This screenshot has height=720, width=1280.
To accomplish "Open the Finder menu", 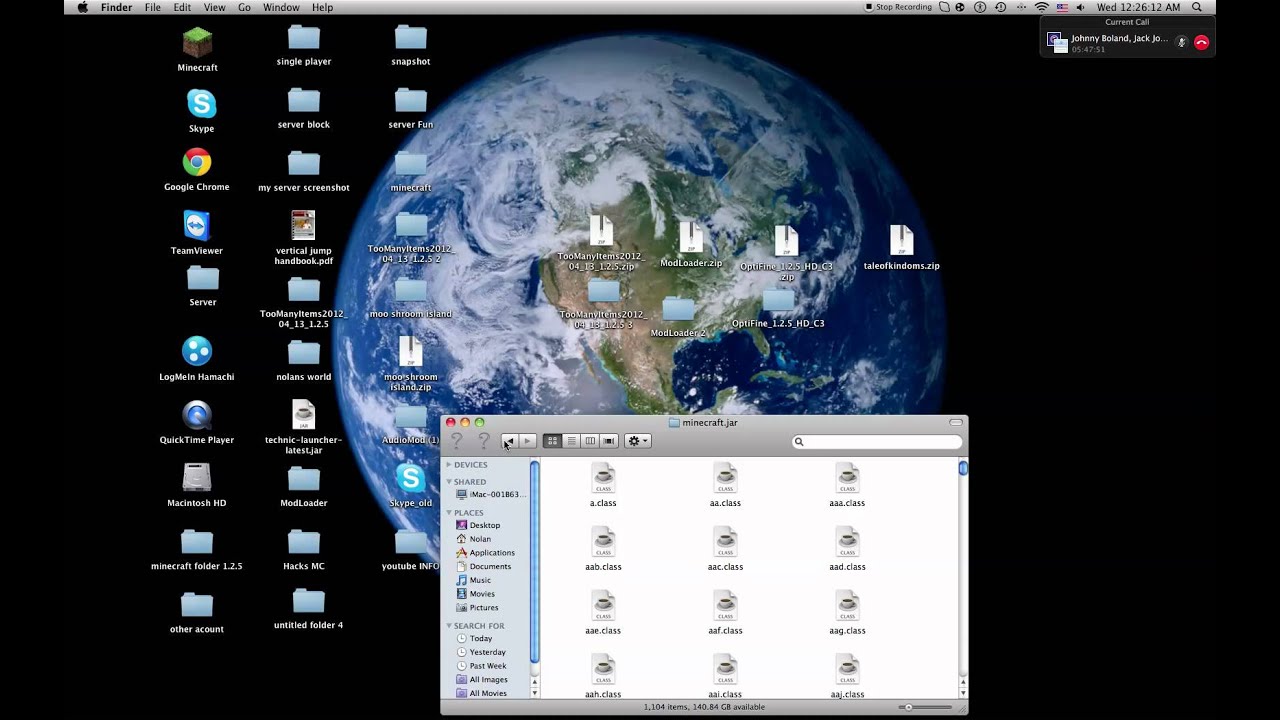I will click(116, 7).
